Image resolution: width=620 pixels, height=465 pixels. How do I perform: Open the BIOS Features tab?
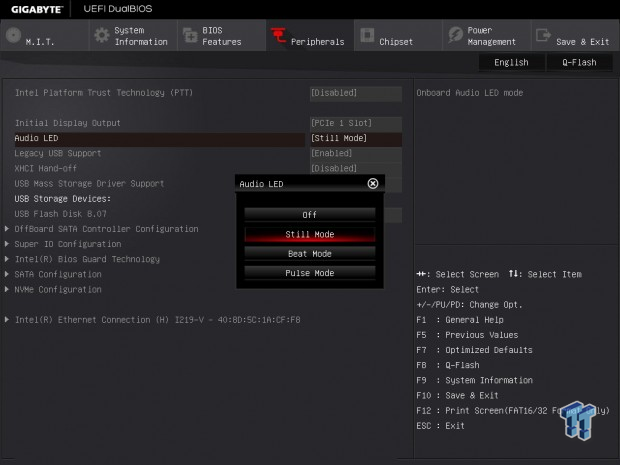coord(221,36)
